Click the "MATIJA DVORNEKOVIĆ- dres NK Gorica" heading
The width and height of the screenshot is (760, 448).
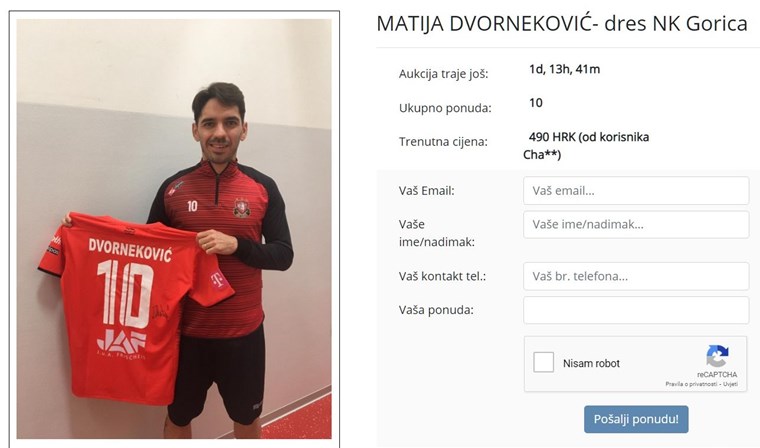[562, 24]
